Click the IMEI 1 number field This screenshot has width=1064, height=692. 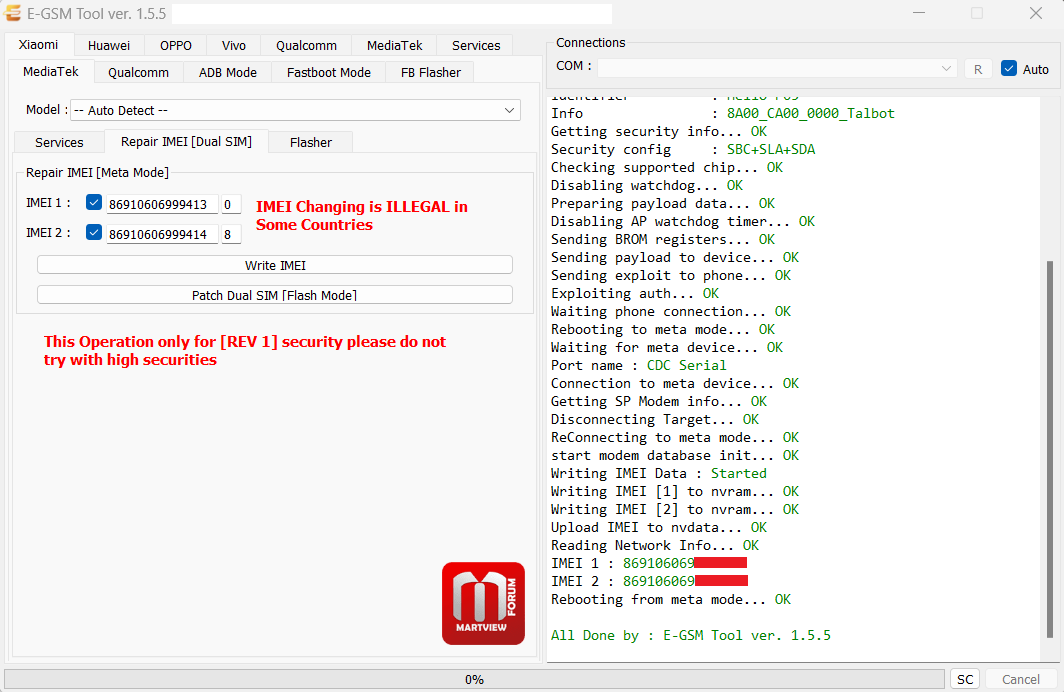(162, 204)
